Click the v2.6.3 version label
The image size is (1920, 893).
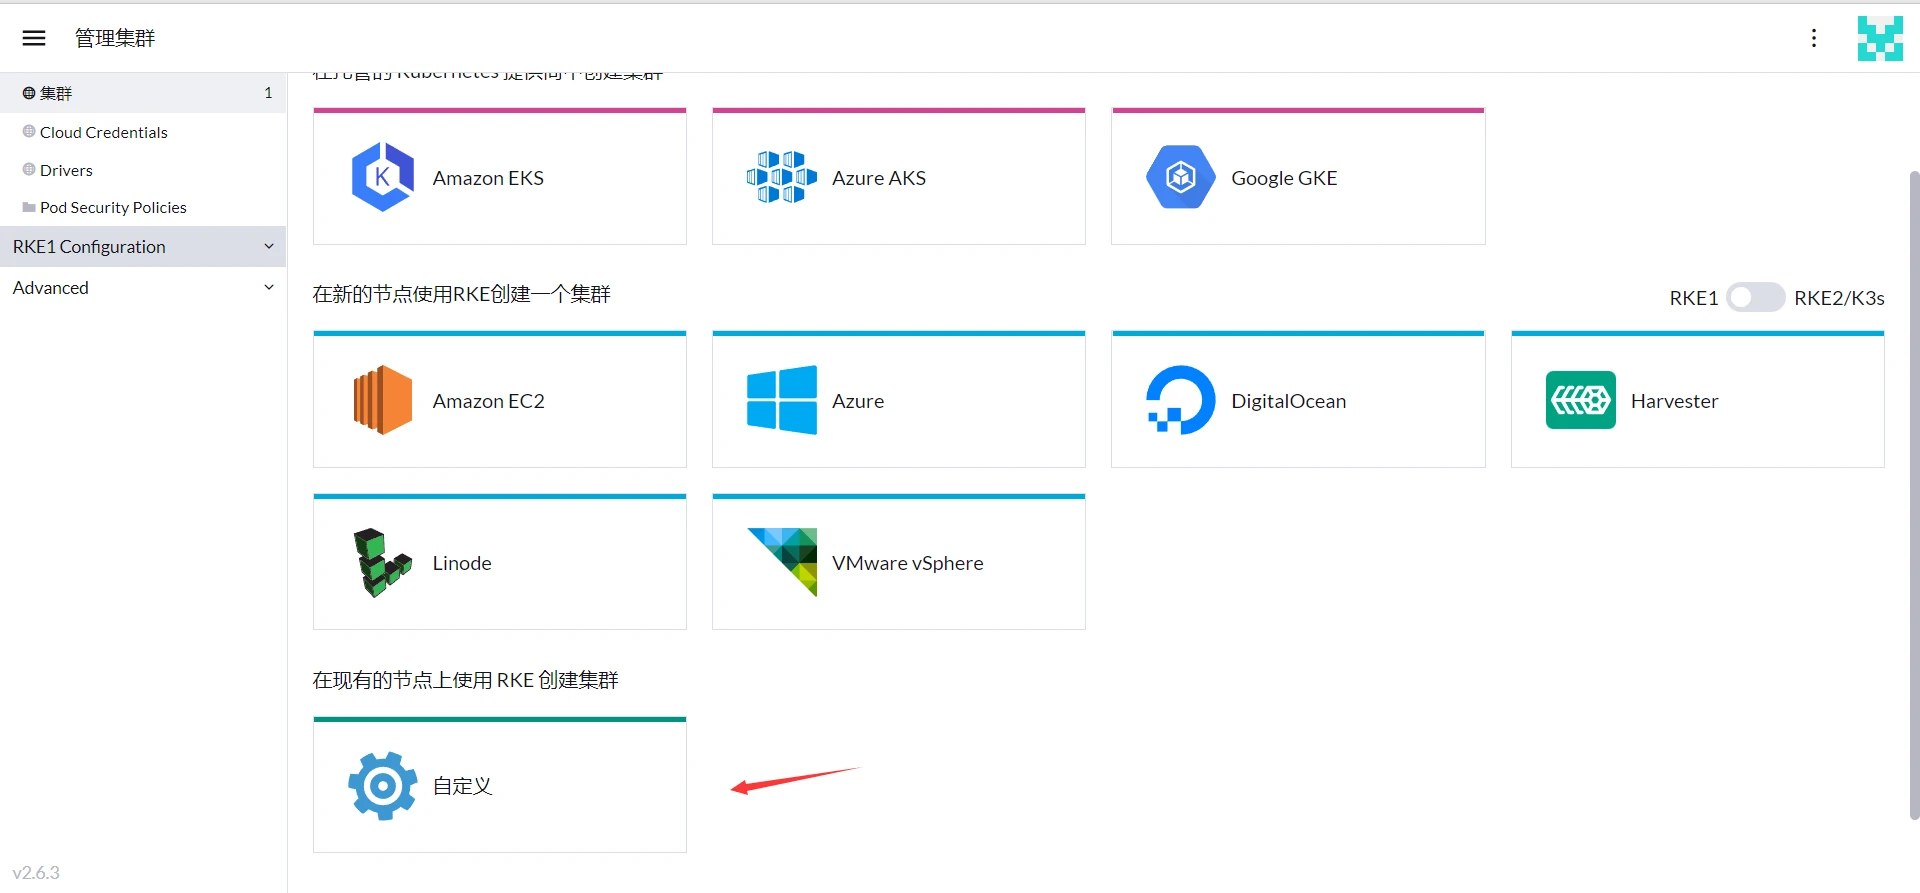click(36, 872)
